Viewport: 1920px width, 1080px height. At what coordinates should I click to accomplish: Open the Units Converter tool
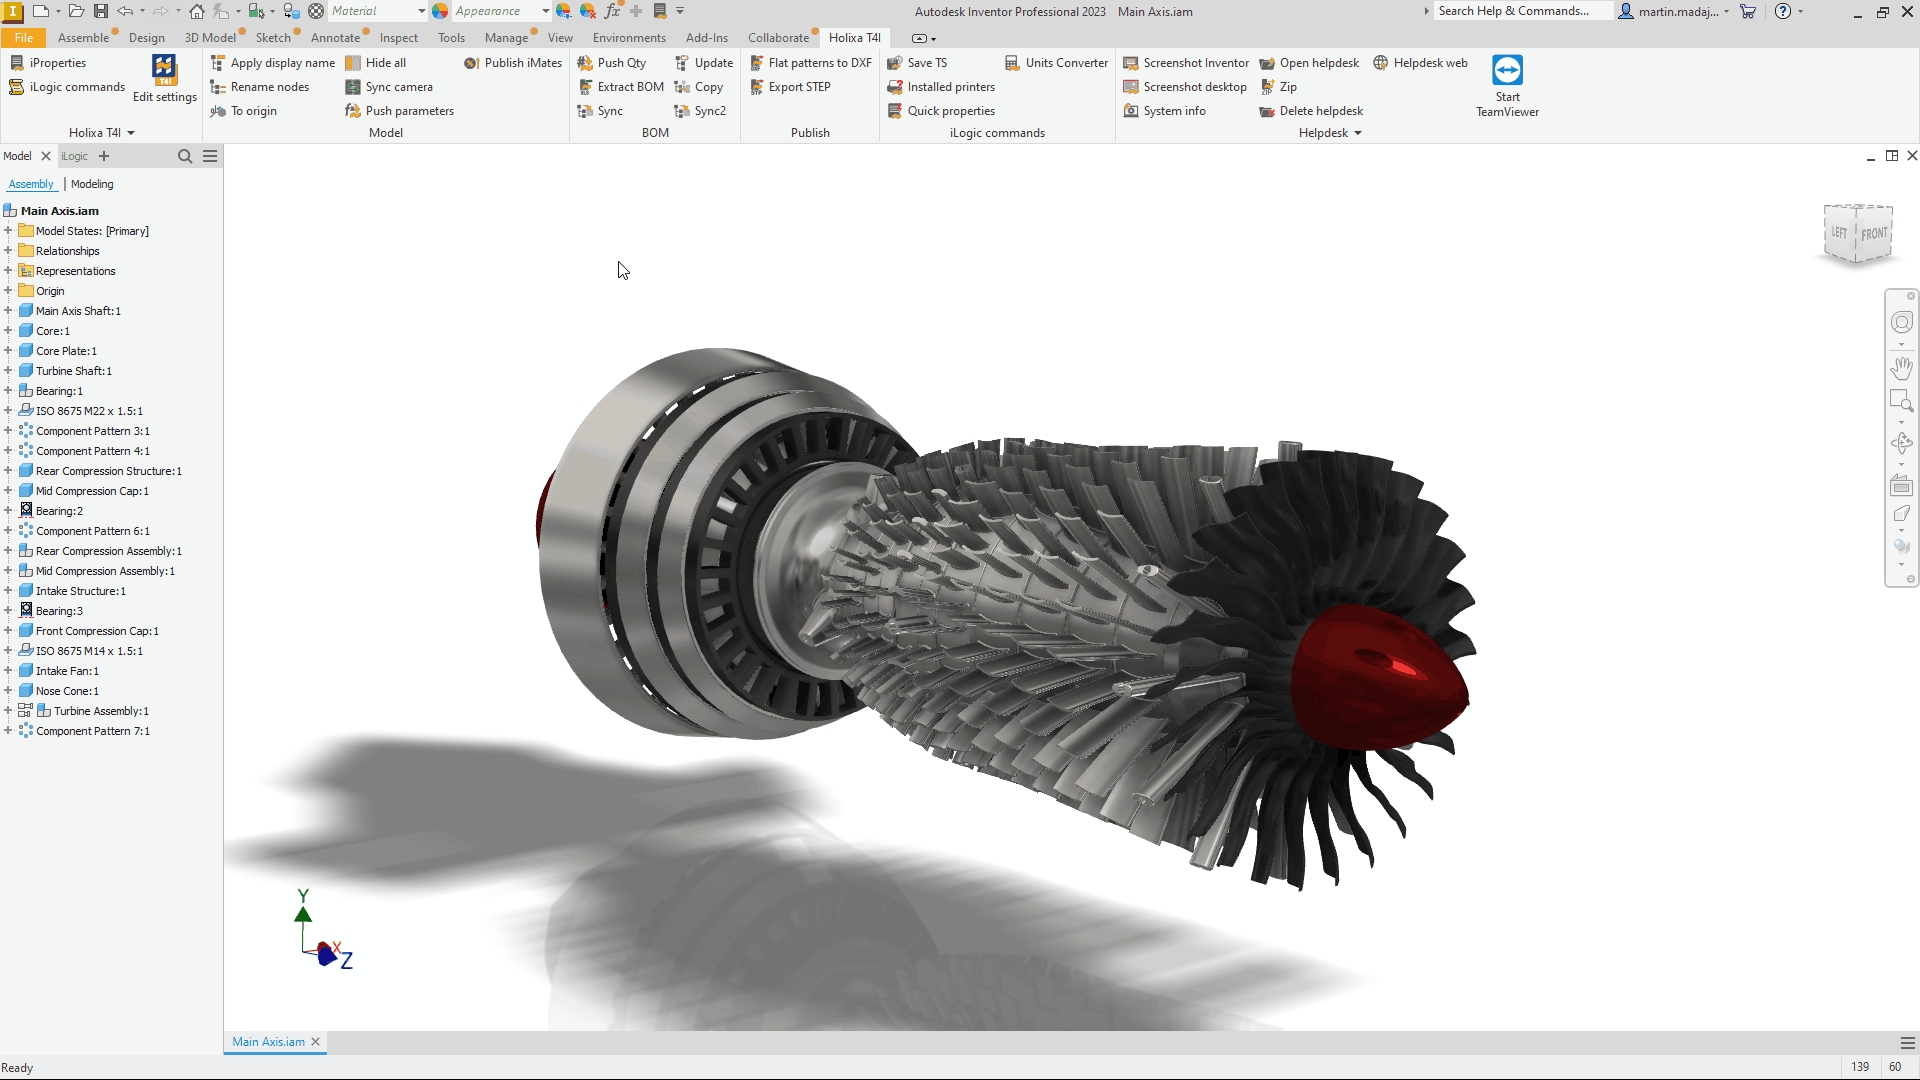(1056, 63)
